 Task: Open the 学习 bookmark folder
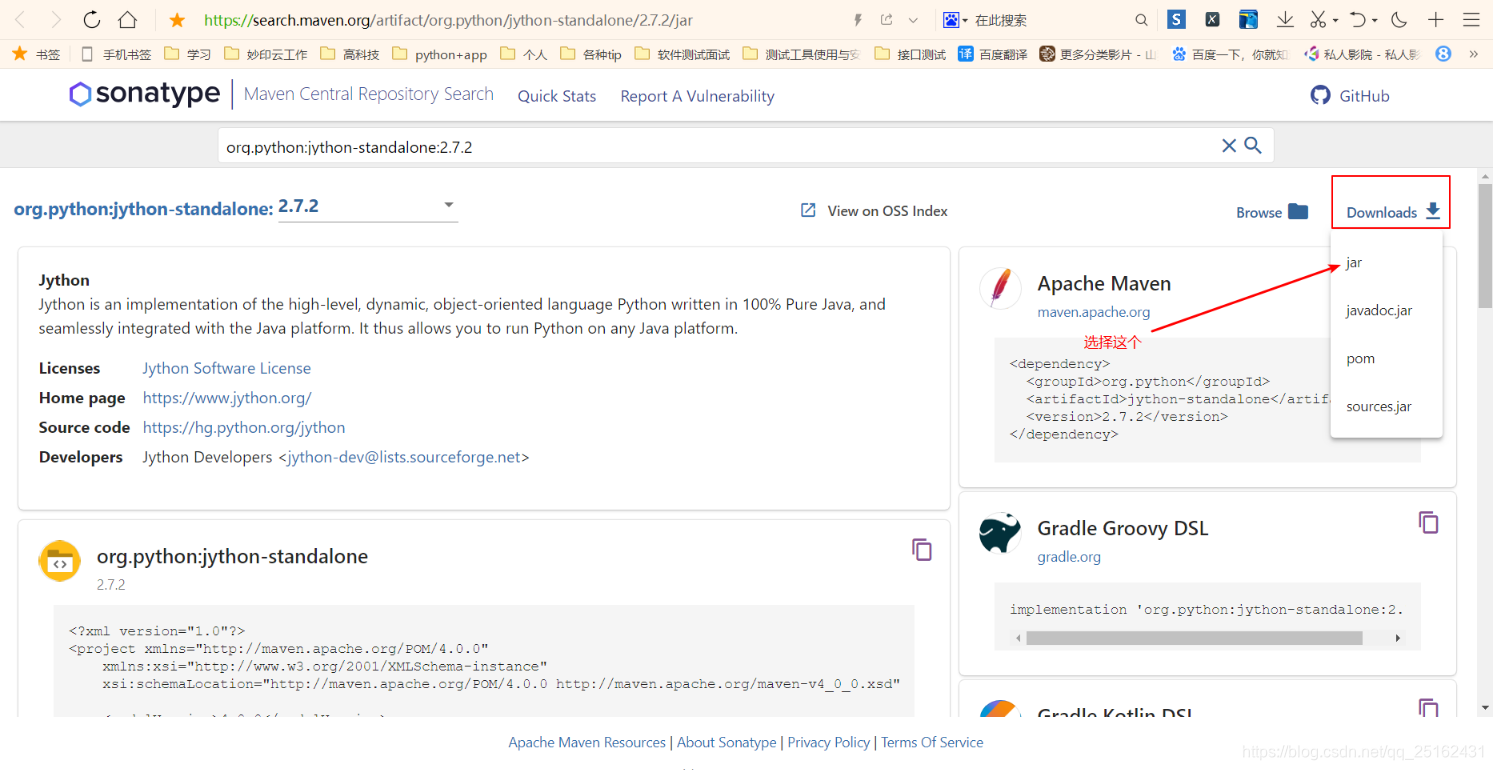[187, 54]
